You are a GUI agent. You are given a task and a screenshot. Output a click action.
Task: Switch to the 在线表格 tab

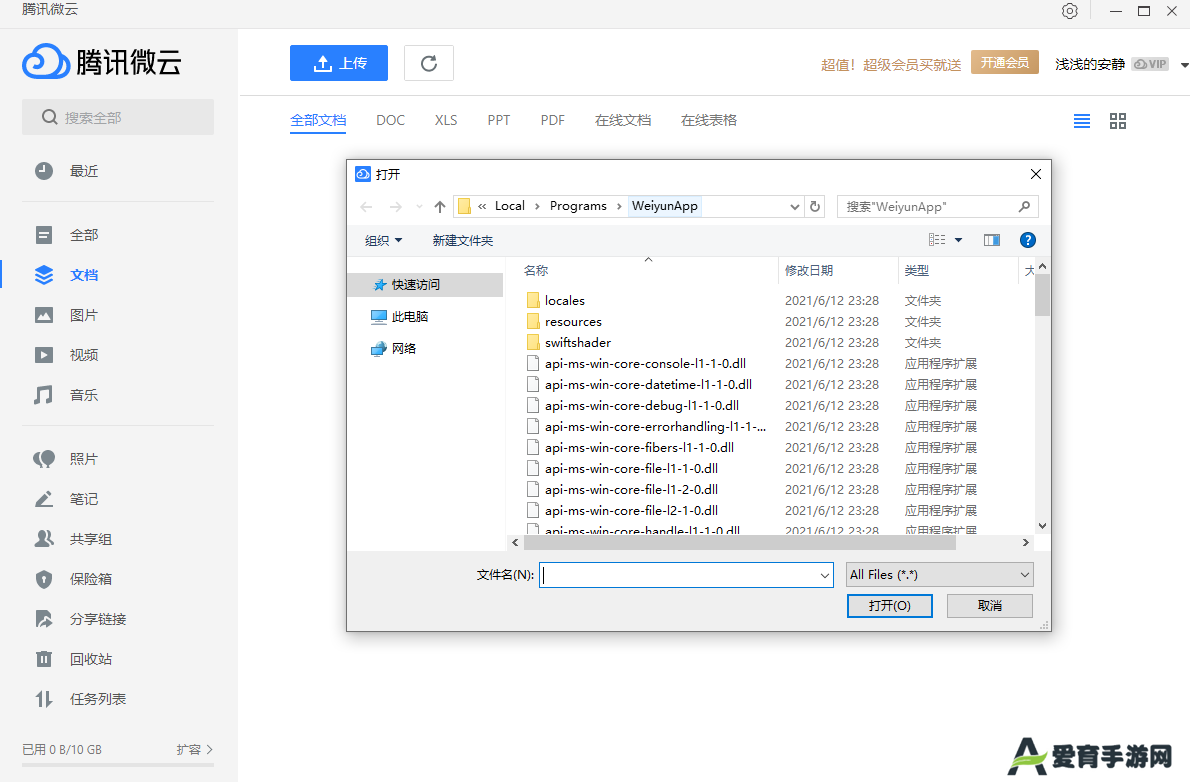pyautogui.click(x=709, y=120)
